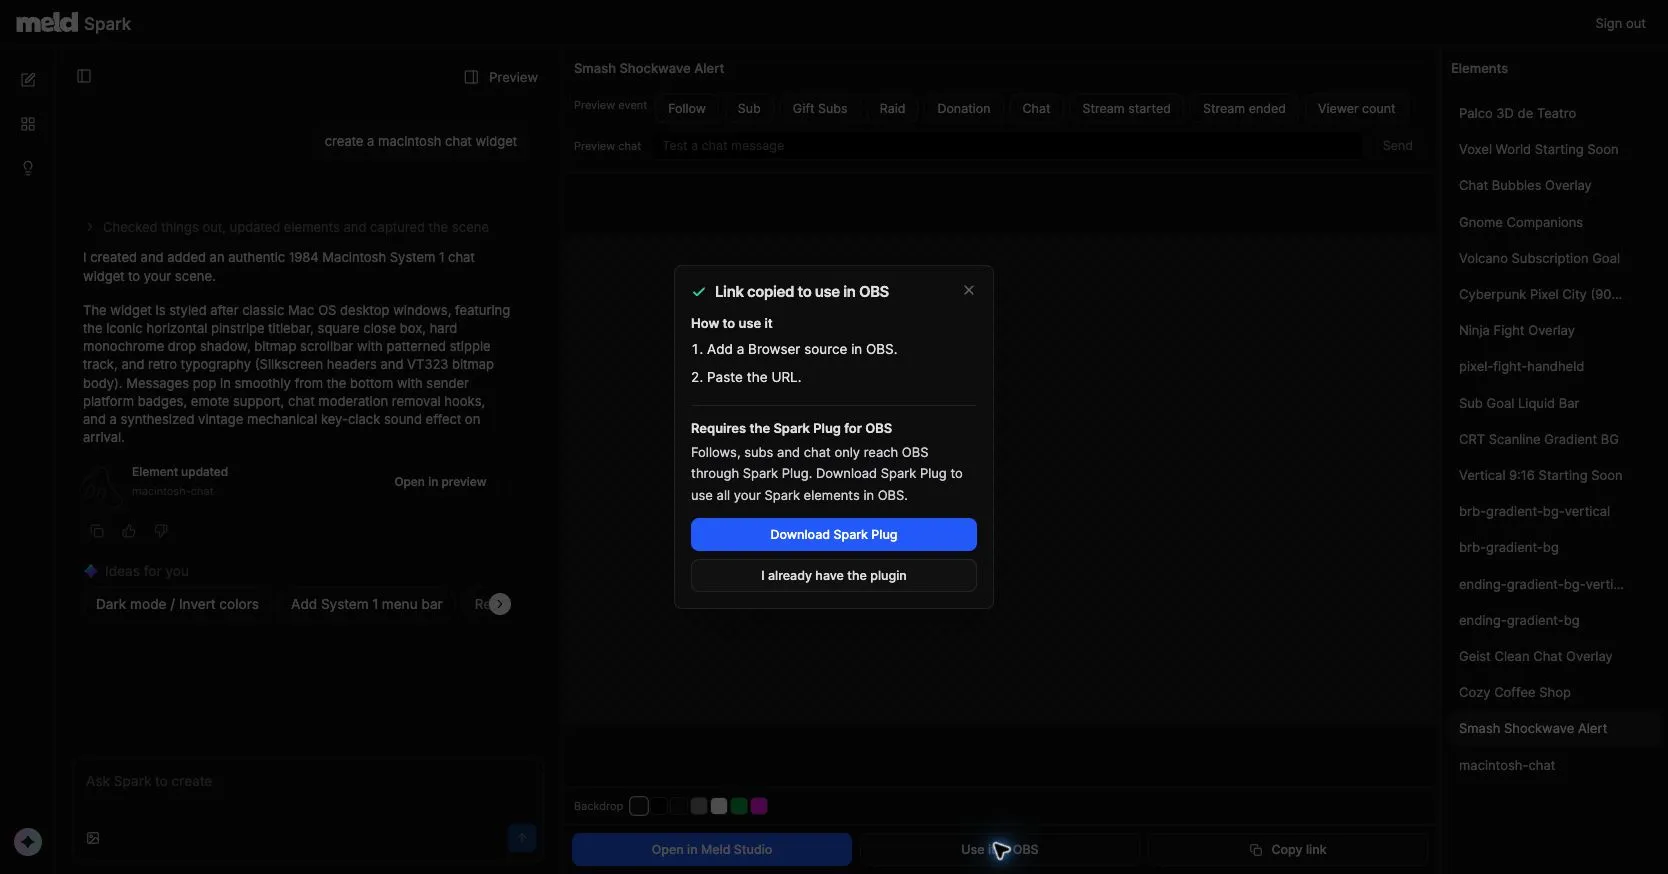
Task: Click the Copy link button
Action: coord(1288,850)
